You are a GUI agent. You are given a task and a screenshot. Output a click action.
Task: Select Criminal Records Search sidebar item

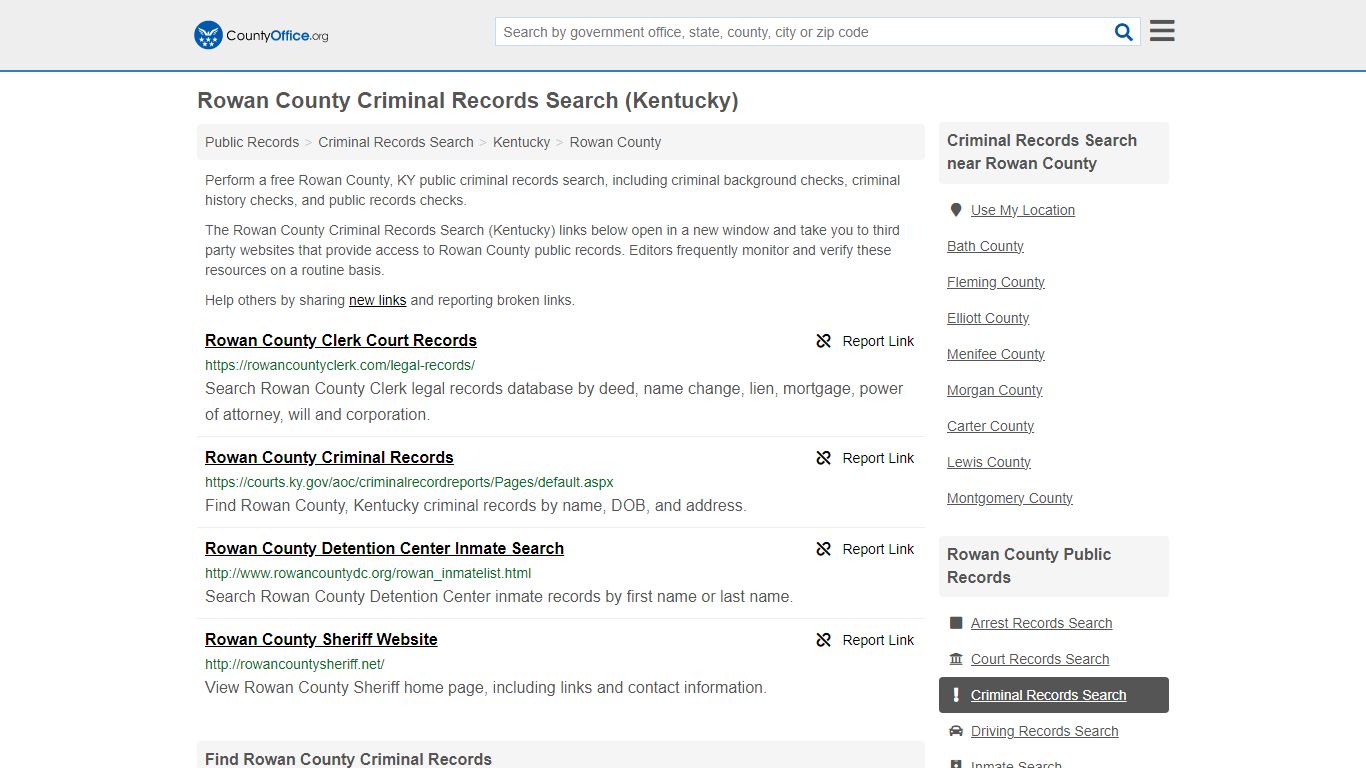(1054, 695)
